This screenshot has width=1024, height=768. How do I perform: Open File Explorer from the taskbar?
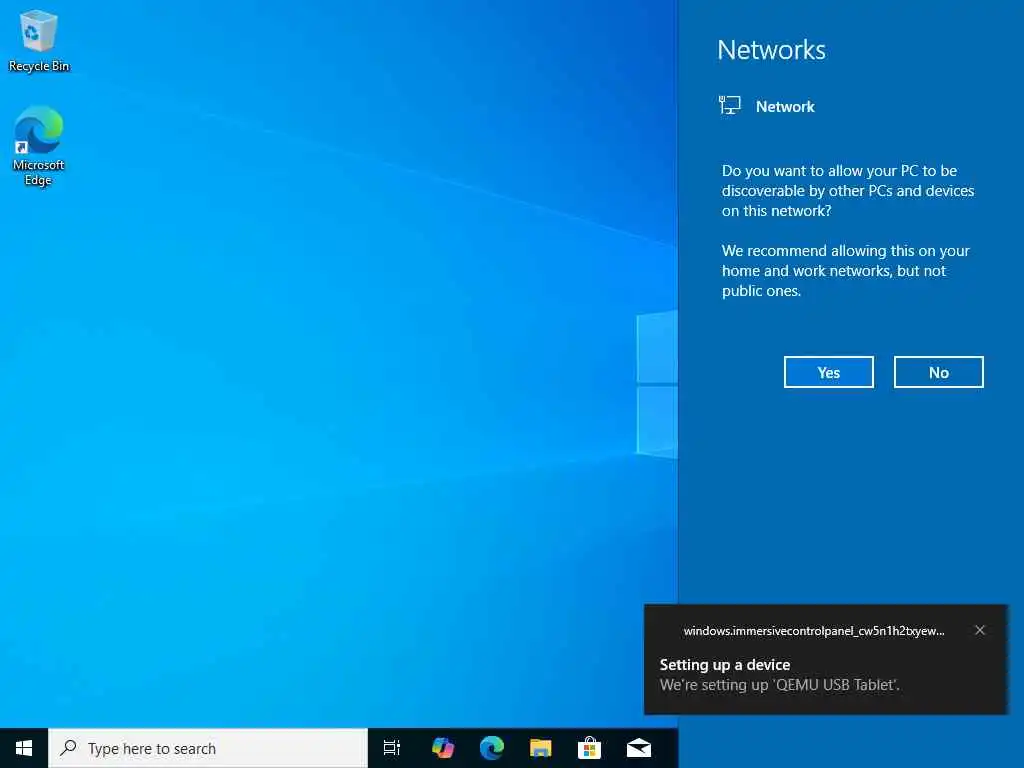(x=541, y=748)
